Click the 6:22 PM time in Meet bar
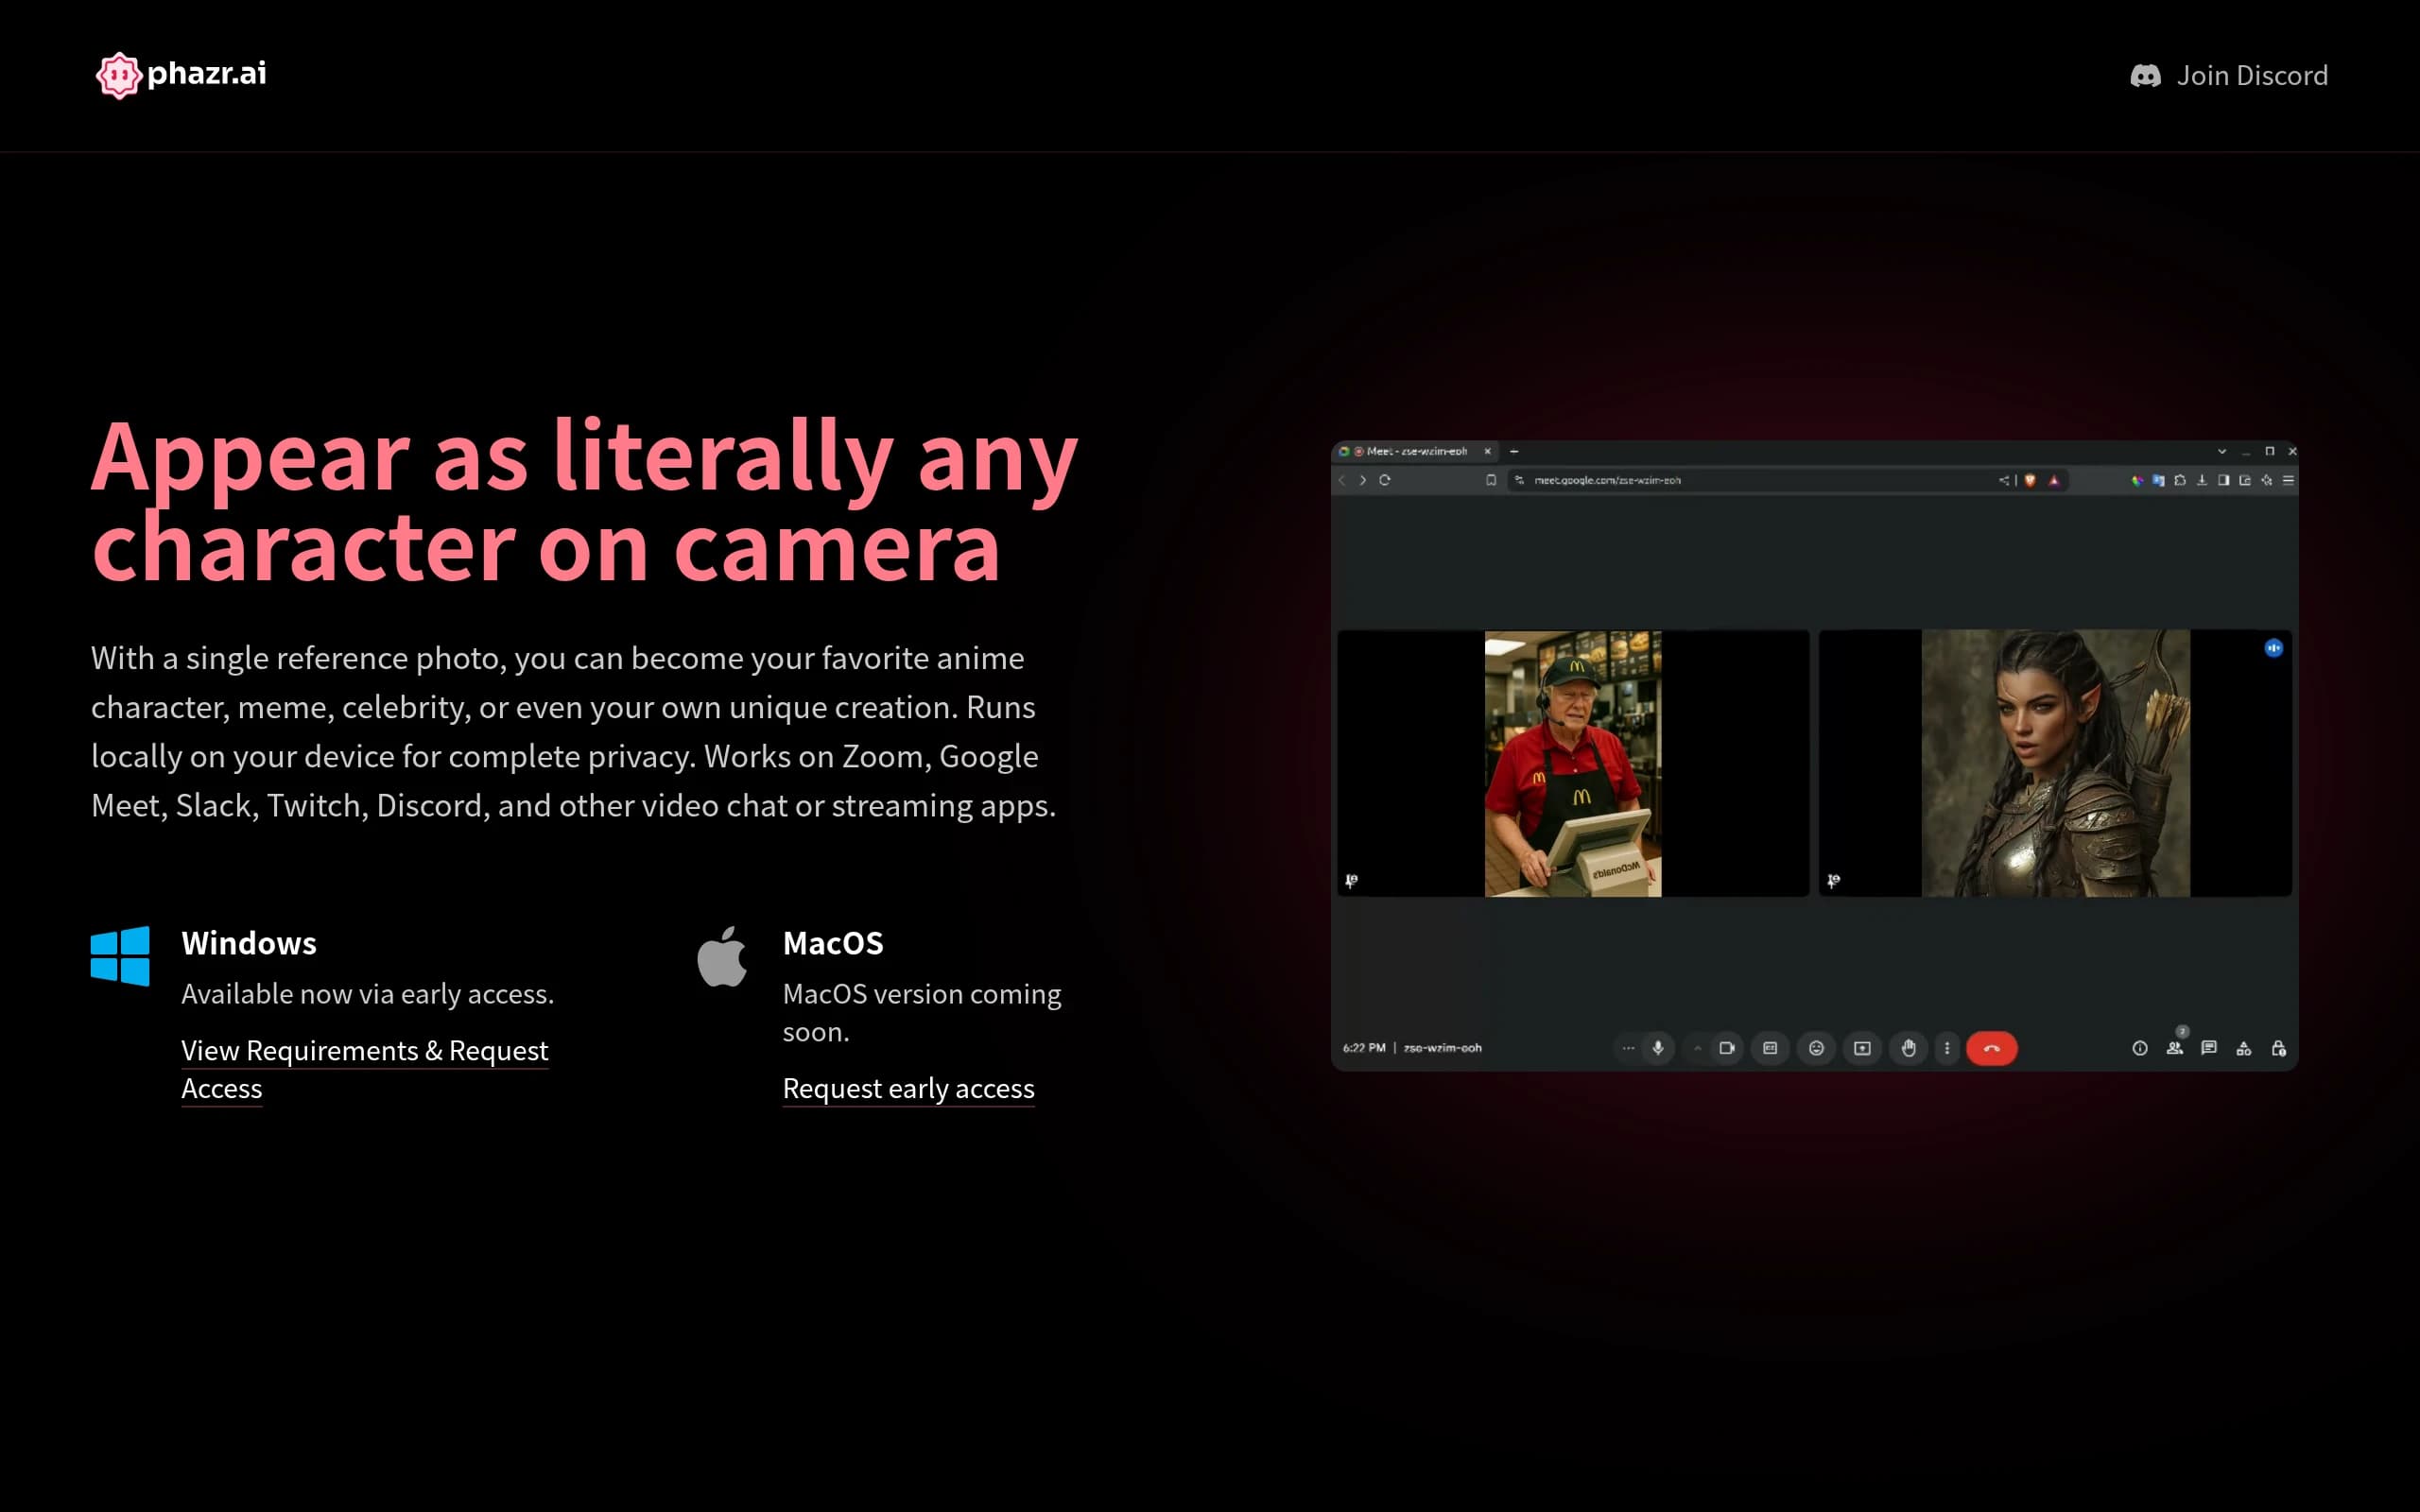The width and height of the screenshot is (2420, 1512). click(x=1364, y=1048)
